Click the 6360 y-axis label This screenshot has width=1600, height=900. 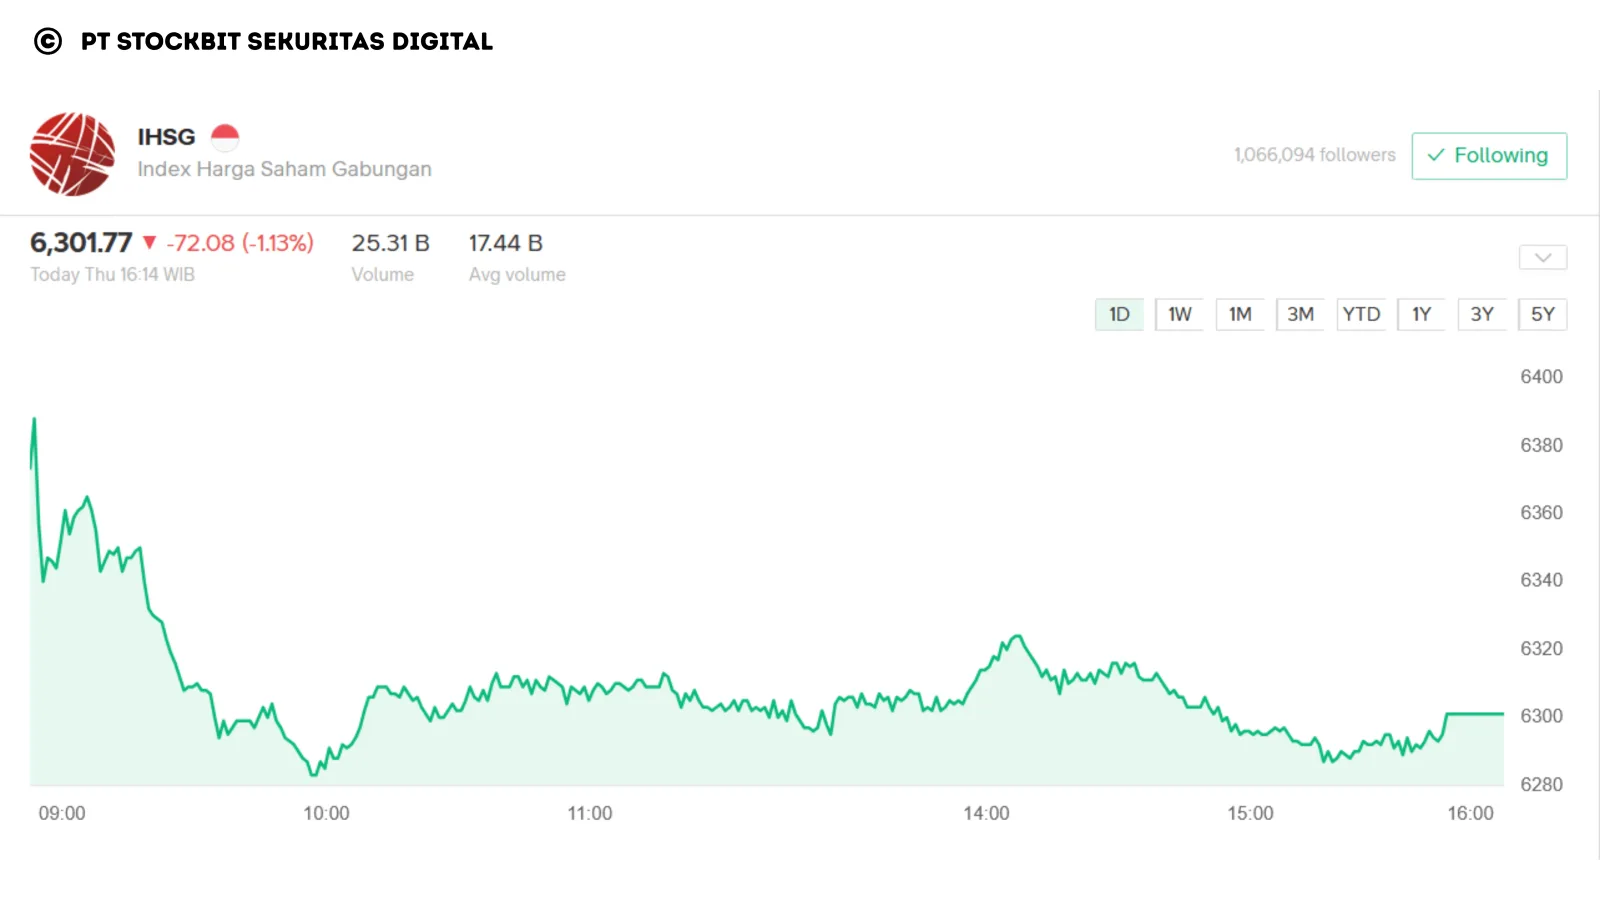pyautogui.click(x=1541, y=513)
